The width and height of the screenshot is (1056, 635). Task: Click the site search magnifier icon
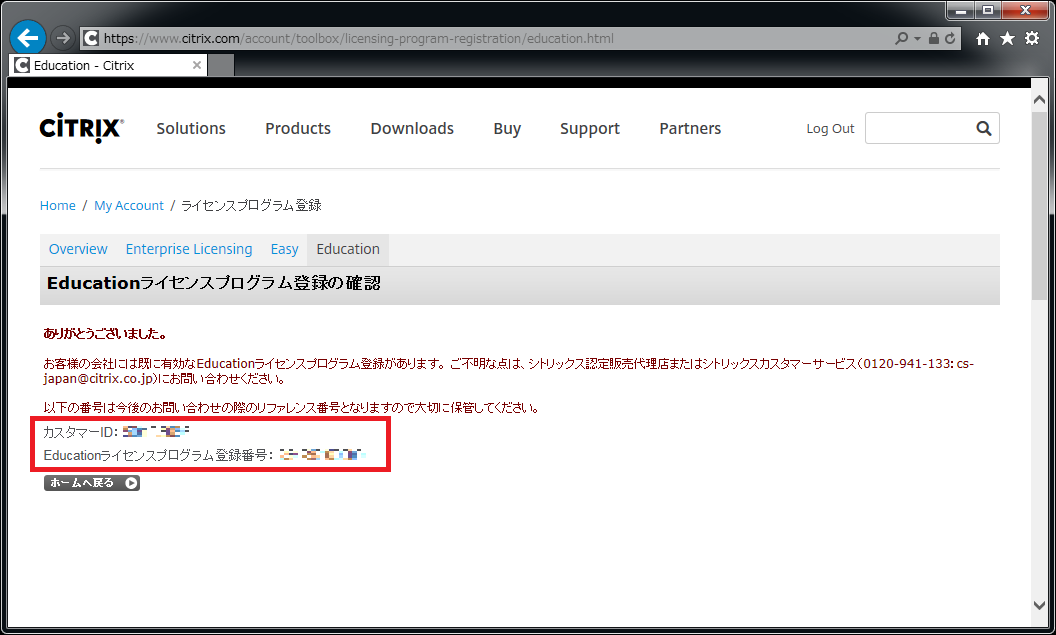(983, 128)
